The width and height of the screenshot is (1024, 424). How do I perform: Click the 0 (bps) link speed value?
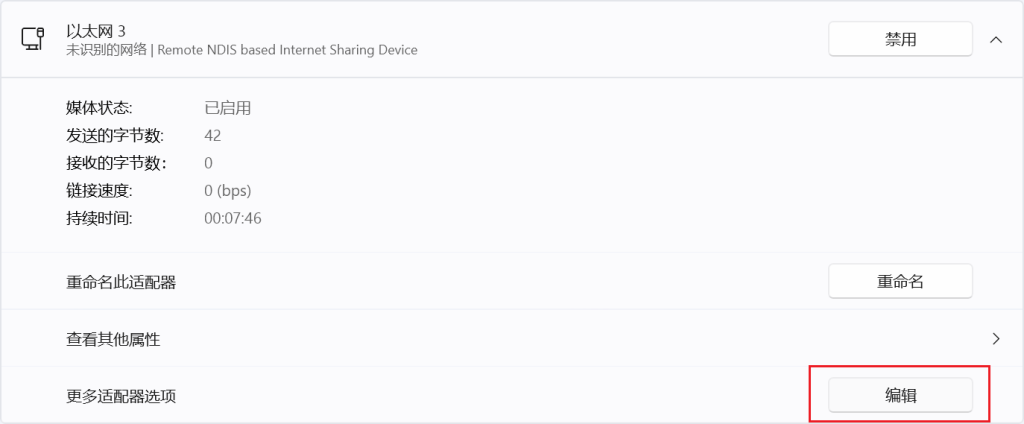[x=227, y=190]
